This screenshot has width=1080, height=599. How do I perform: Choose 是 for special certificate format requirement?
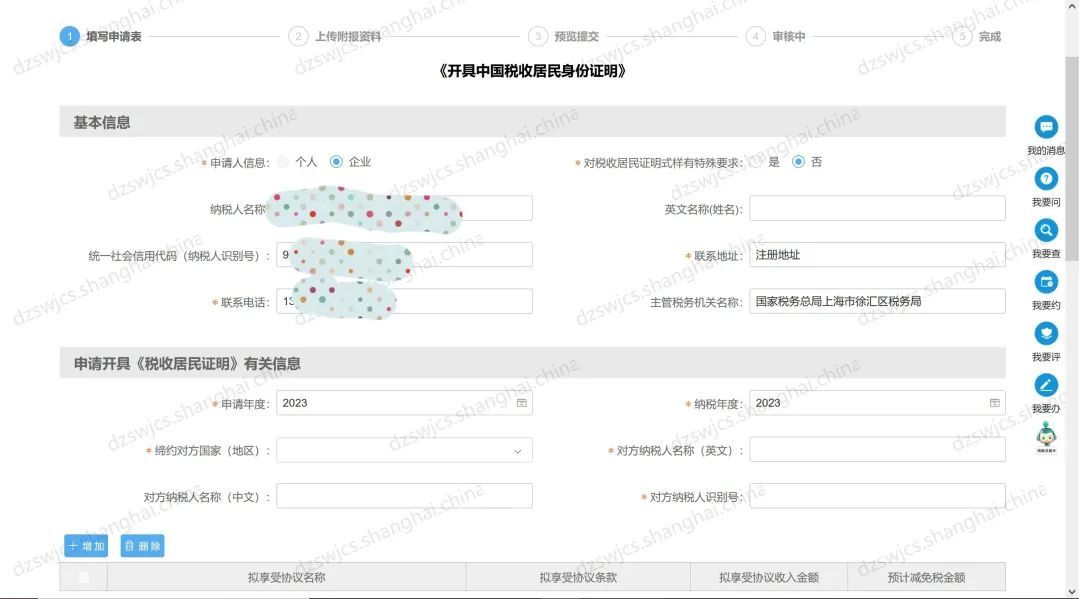coord(757,162)
